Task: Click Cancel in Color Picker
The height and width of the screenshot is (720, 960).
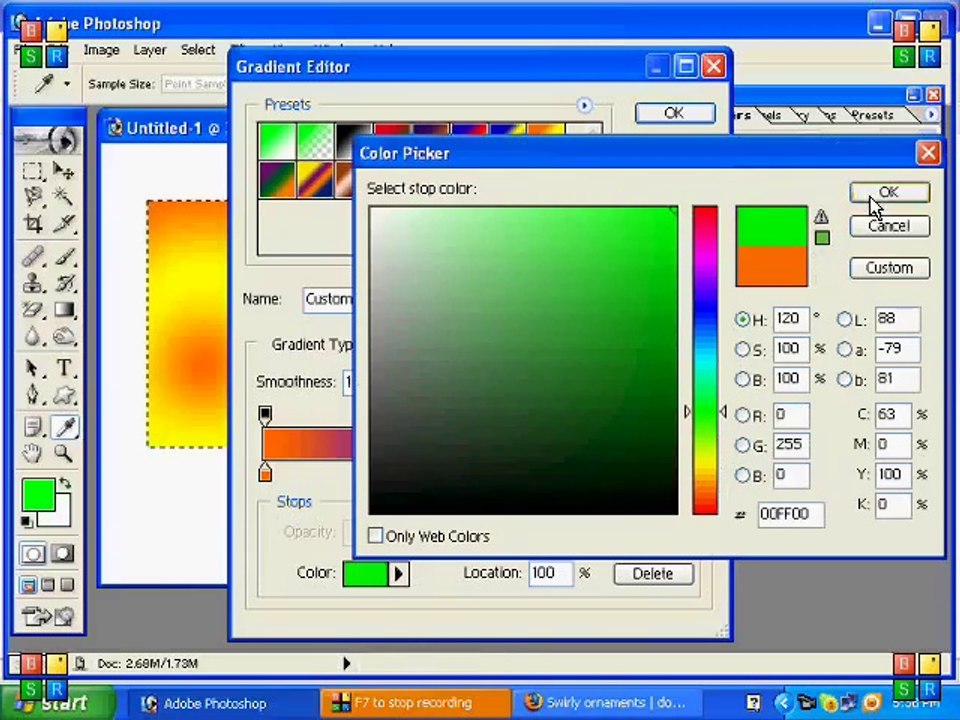Action: pyautogui.click(x=890, y=226)
